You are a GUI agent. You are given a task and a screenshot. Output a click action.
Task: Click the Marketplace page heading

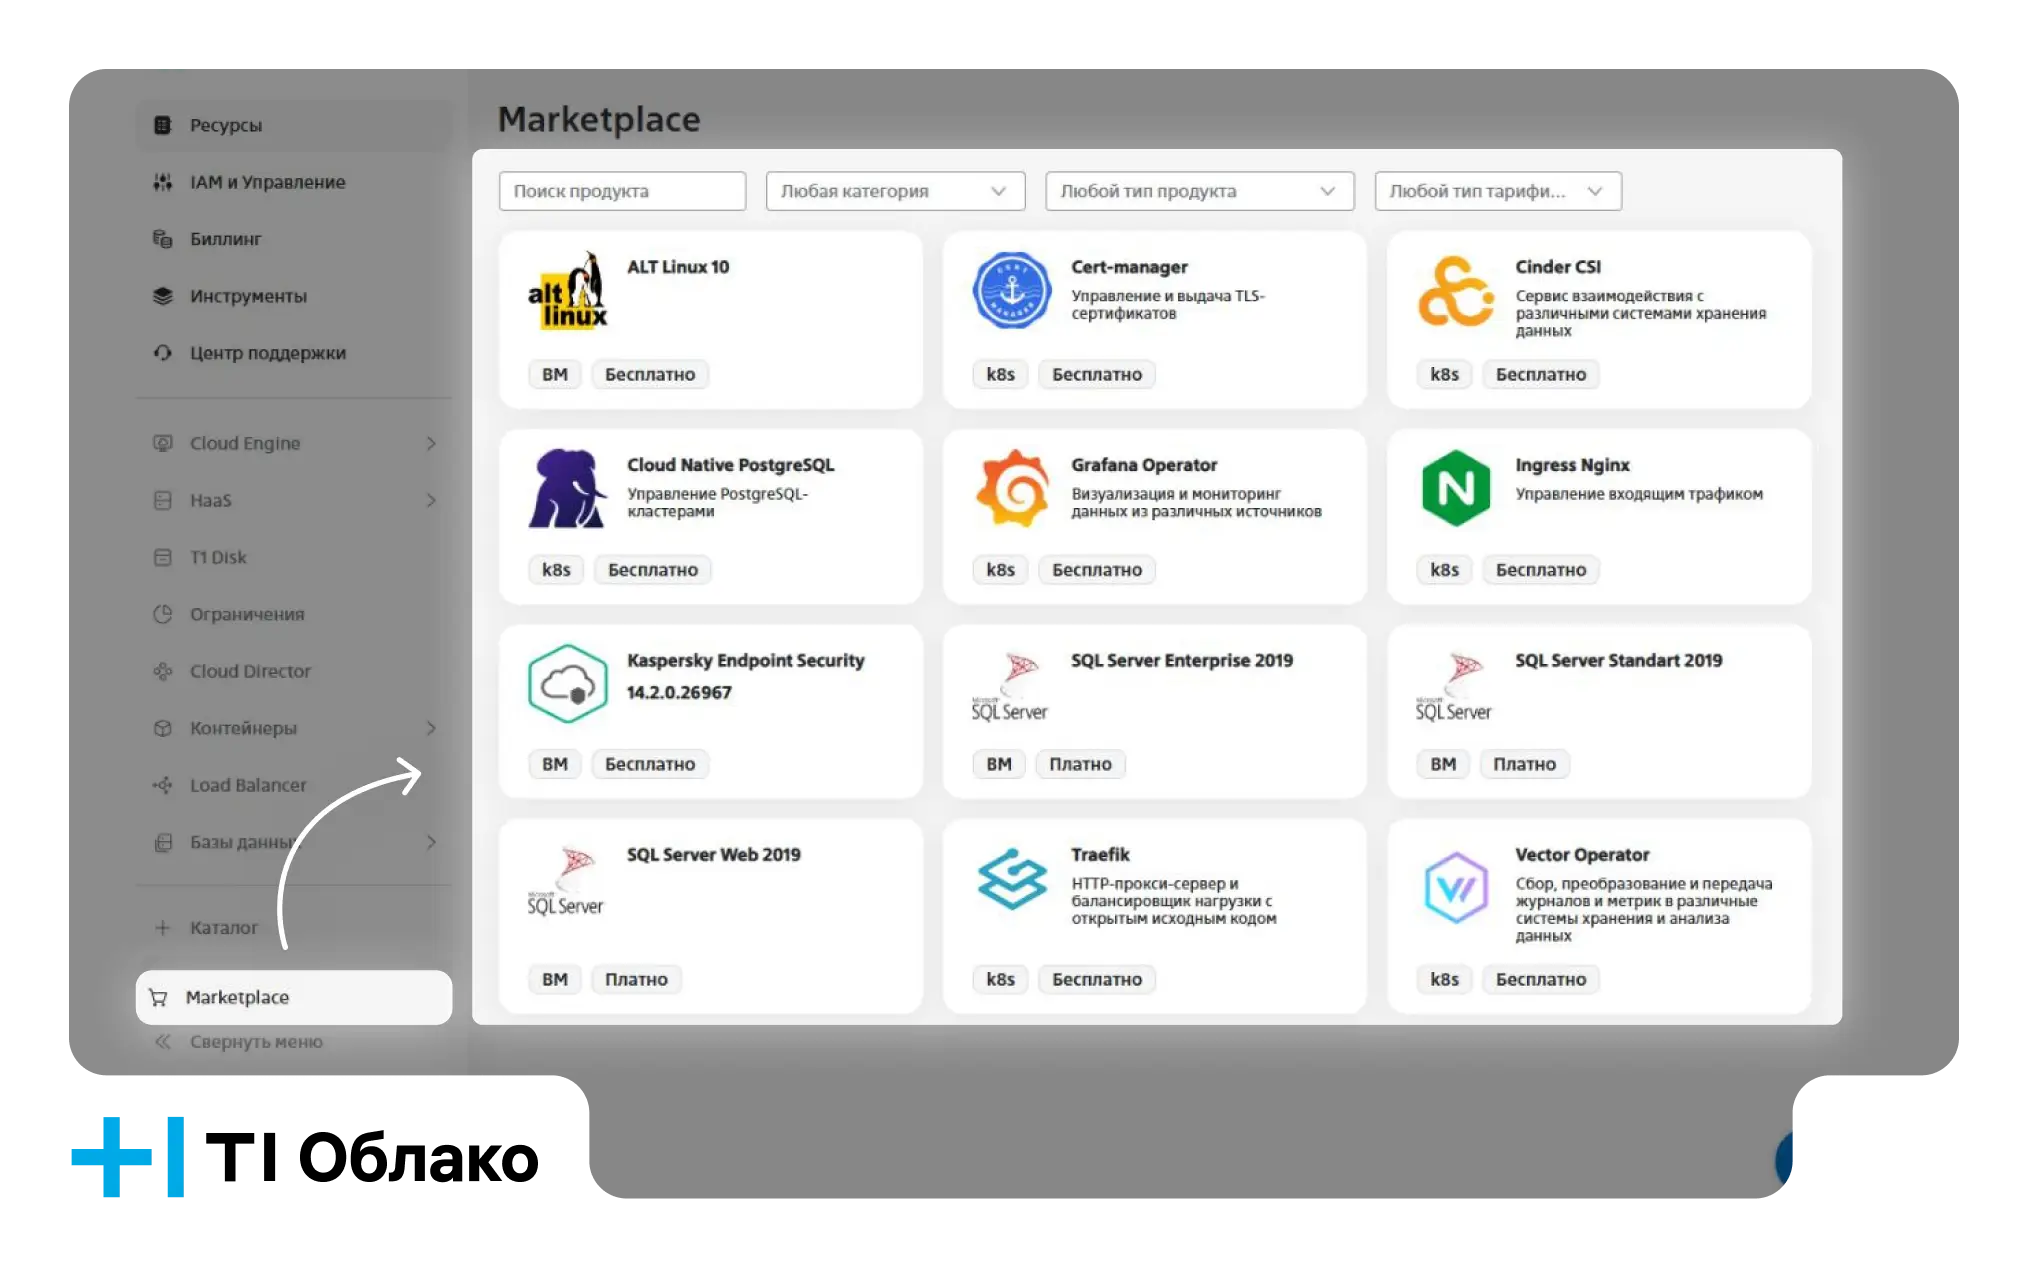tap(599, 120)
